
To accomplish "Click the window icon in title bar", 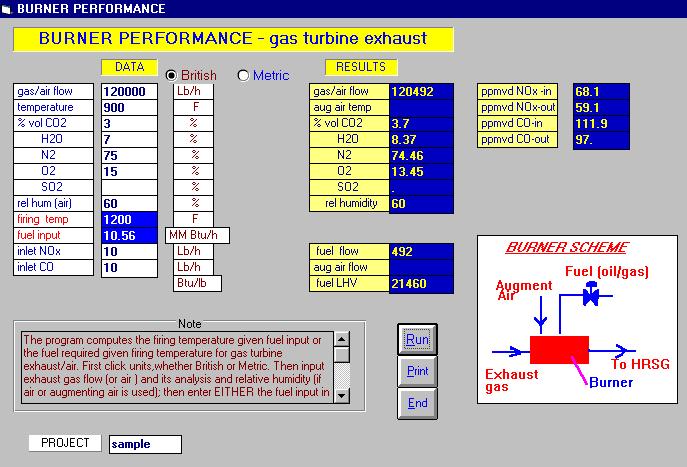I will pyautogui.click(x=7, y=9).
